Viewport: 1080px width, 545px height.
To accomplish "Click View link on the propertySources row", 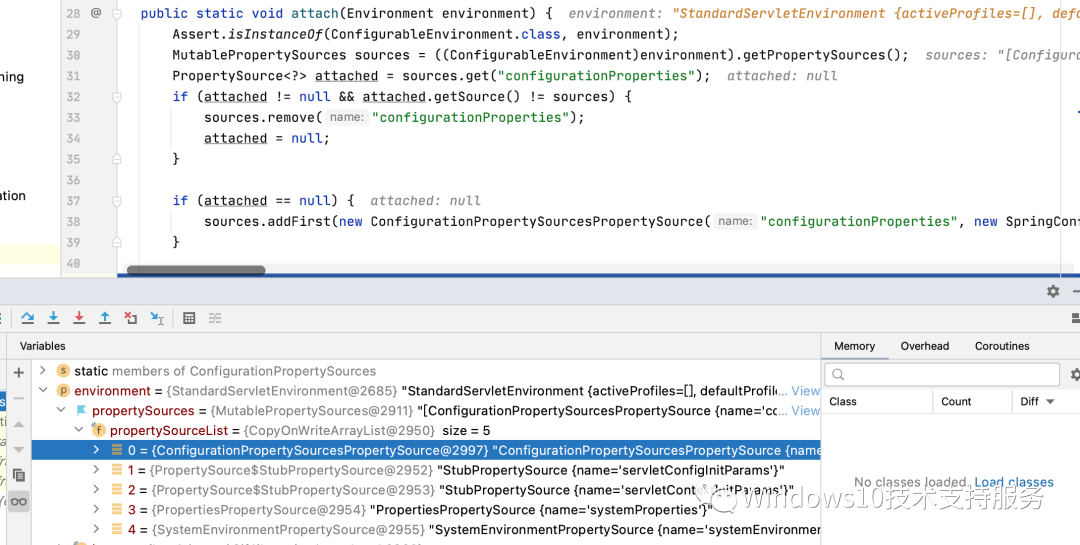I will [x=806, y=411].
